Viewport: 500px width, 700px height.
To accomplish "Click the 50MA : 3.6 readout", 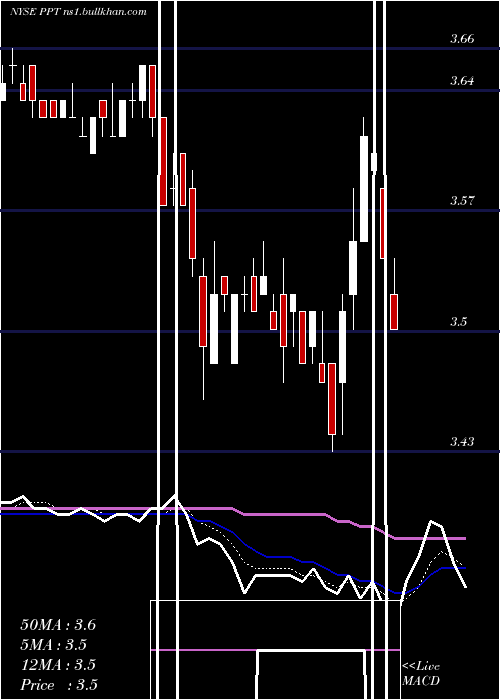I will click(58, 625).
